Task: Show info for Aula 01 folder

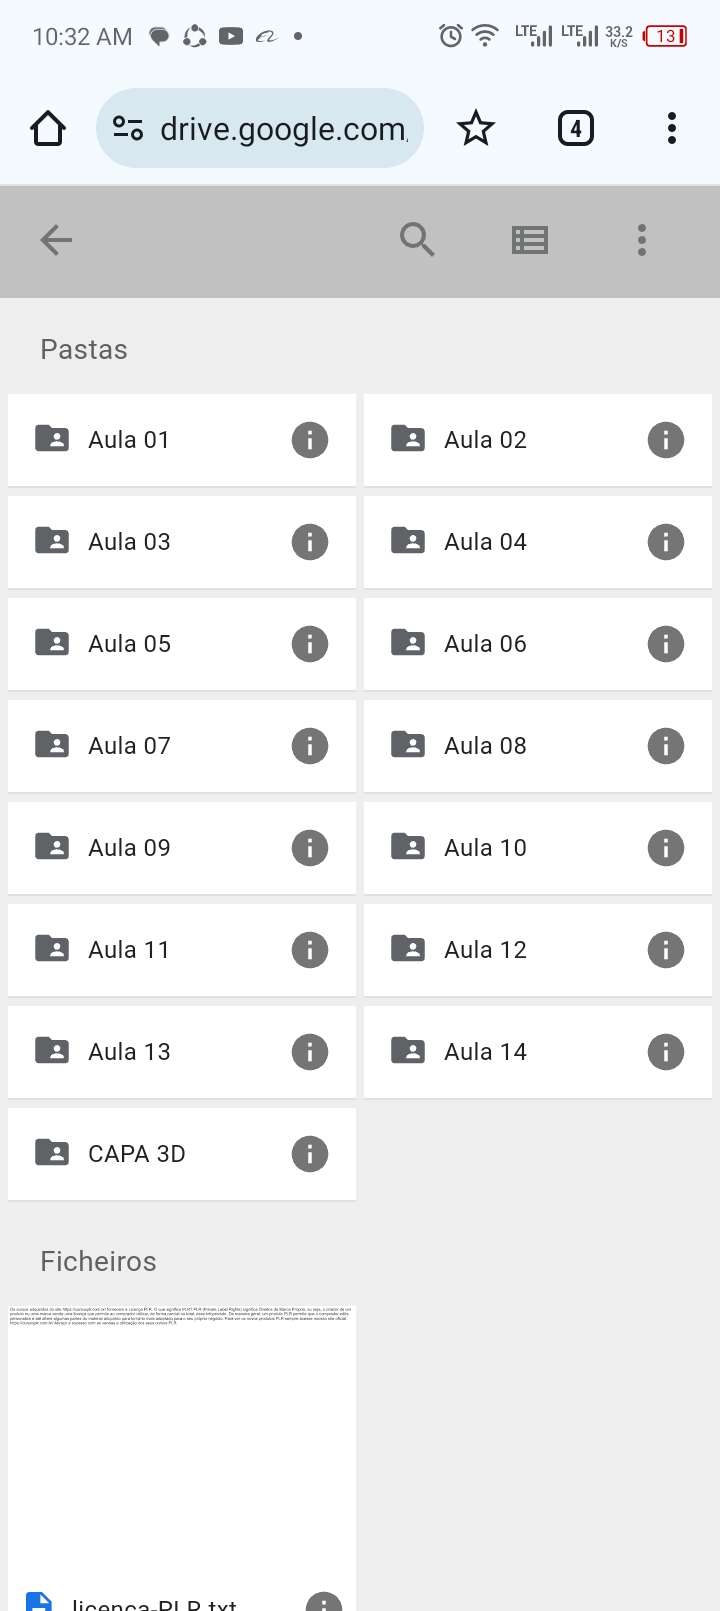Action: (310, 440)
